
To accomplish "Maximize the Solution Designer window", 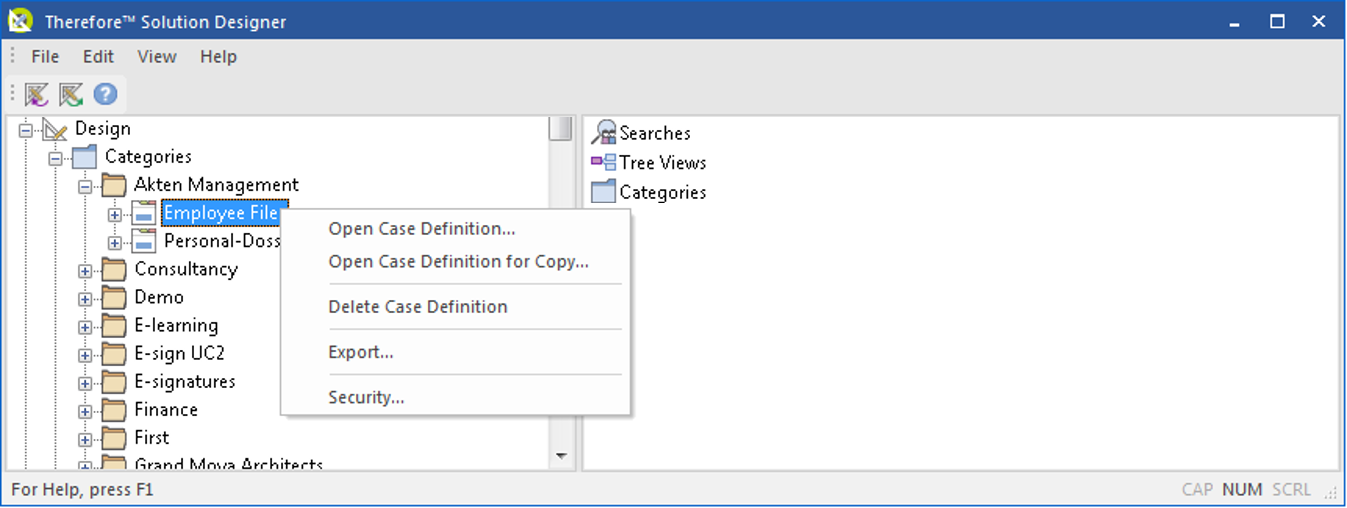I will (x=1277, y=21).
